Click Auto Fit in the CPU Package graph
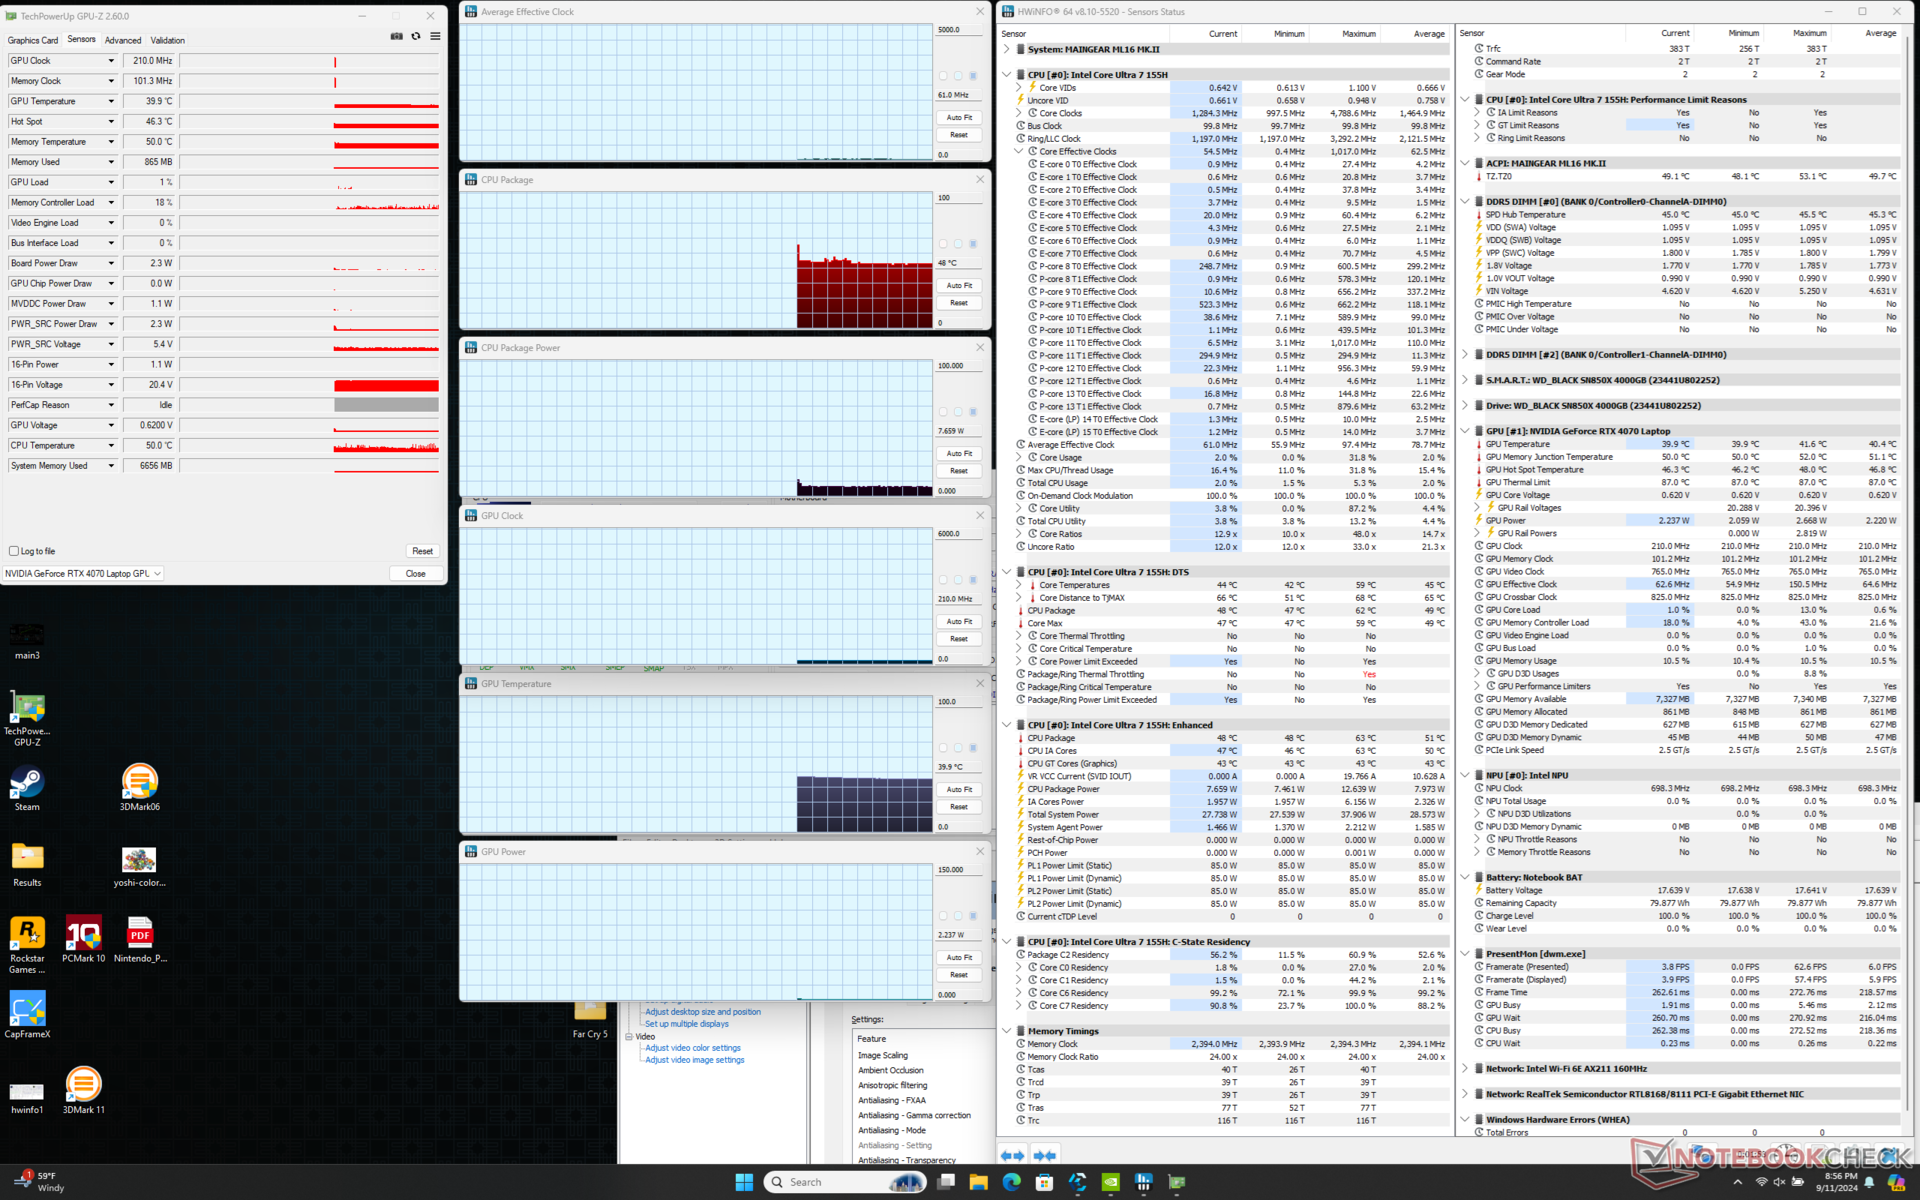The width and height of the screenshot is (1920, 1200). coord(959,286)
